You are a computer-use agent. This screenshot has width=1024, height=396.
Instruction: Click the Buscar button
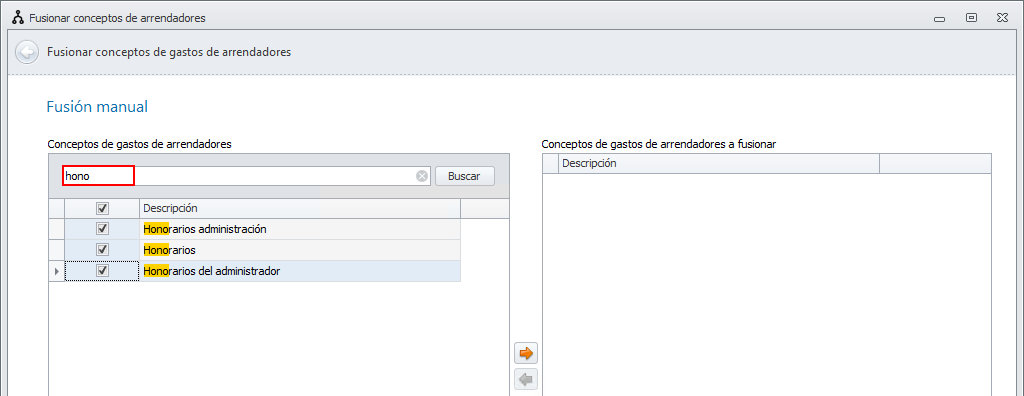[464, 176]
